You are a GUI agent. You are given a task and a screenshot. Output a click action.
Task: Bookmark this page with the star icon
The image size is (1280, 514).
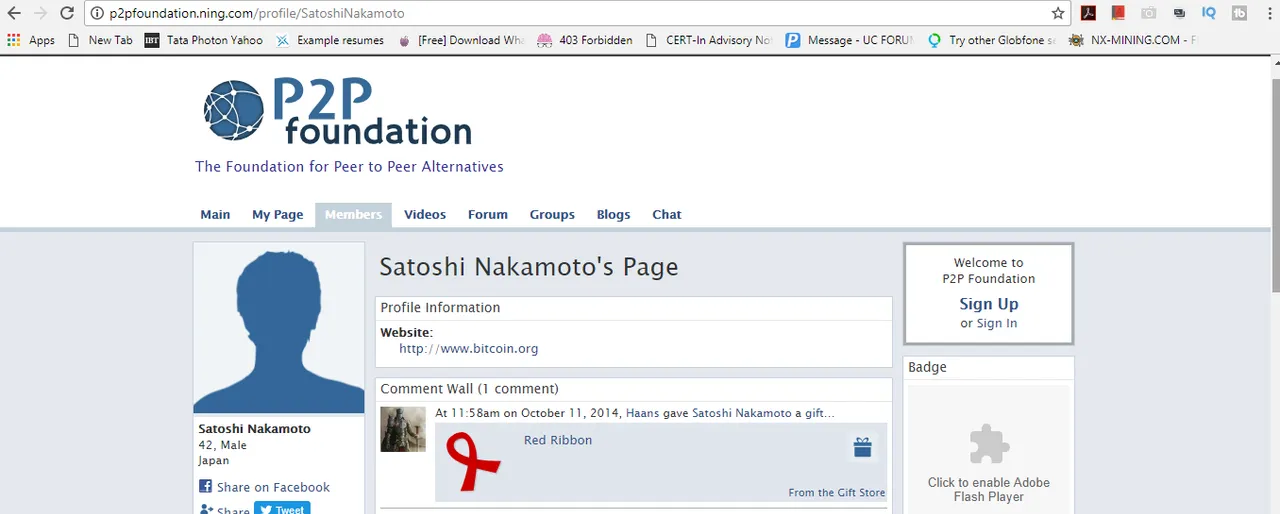1058,13
